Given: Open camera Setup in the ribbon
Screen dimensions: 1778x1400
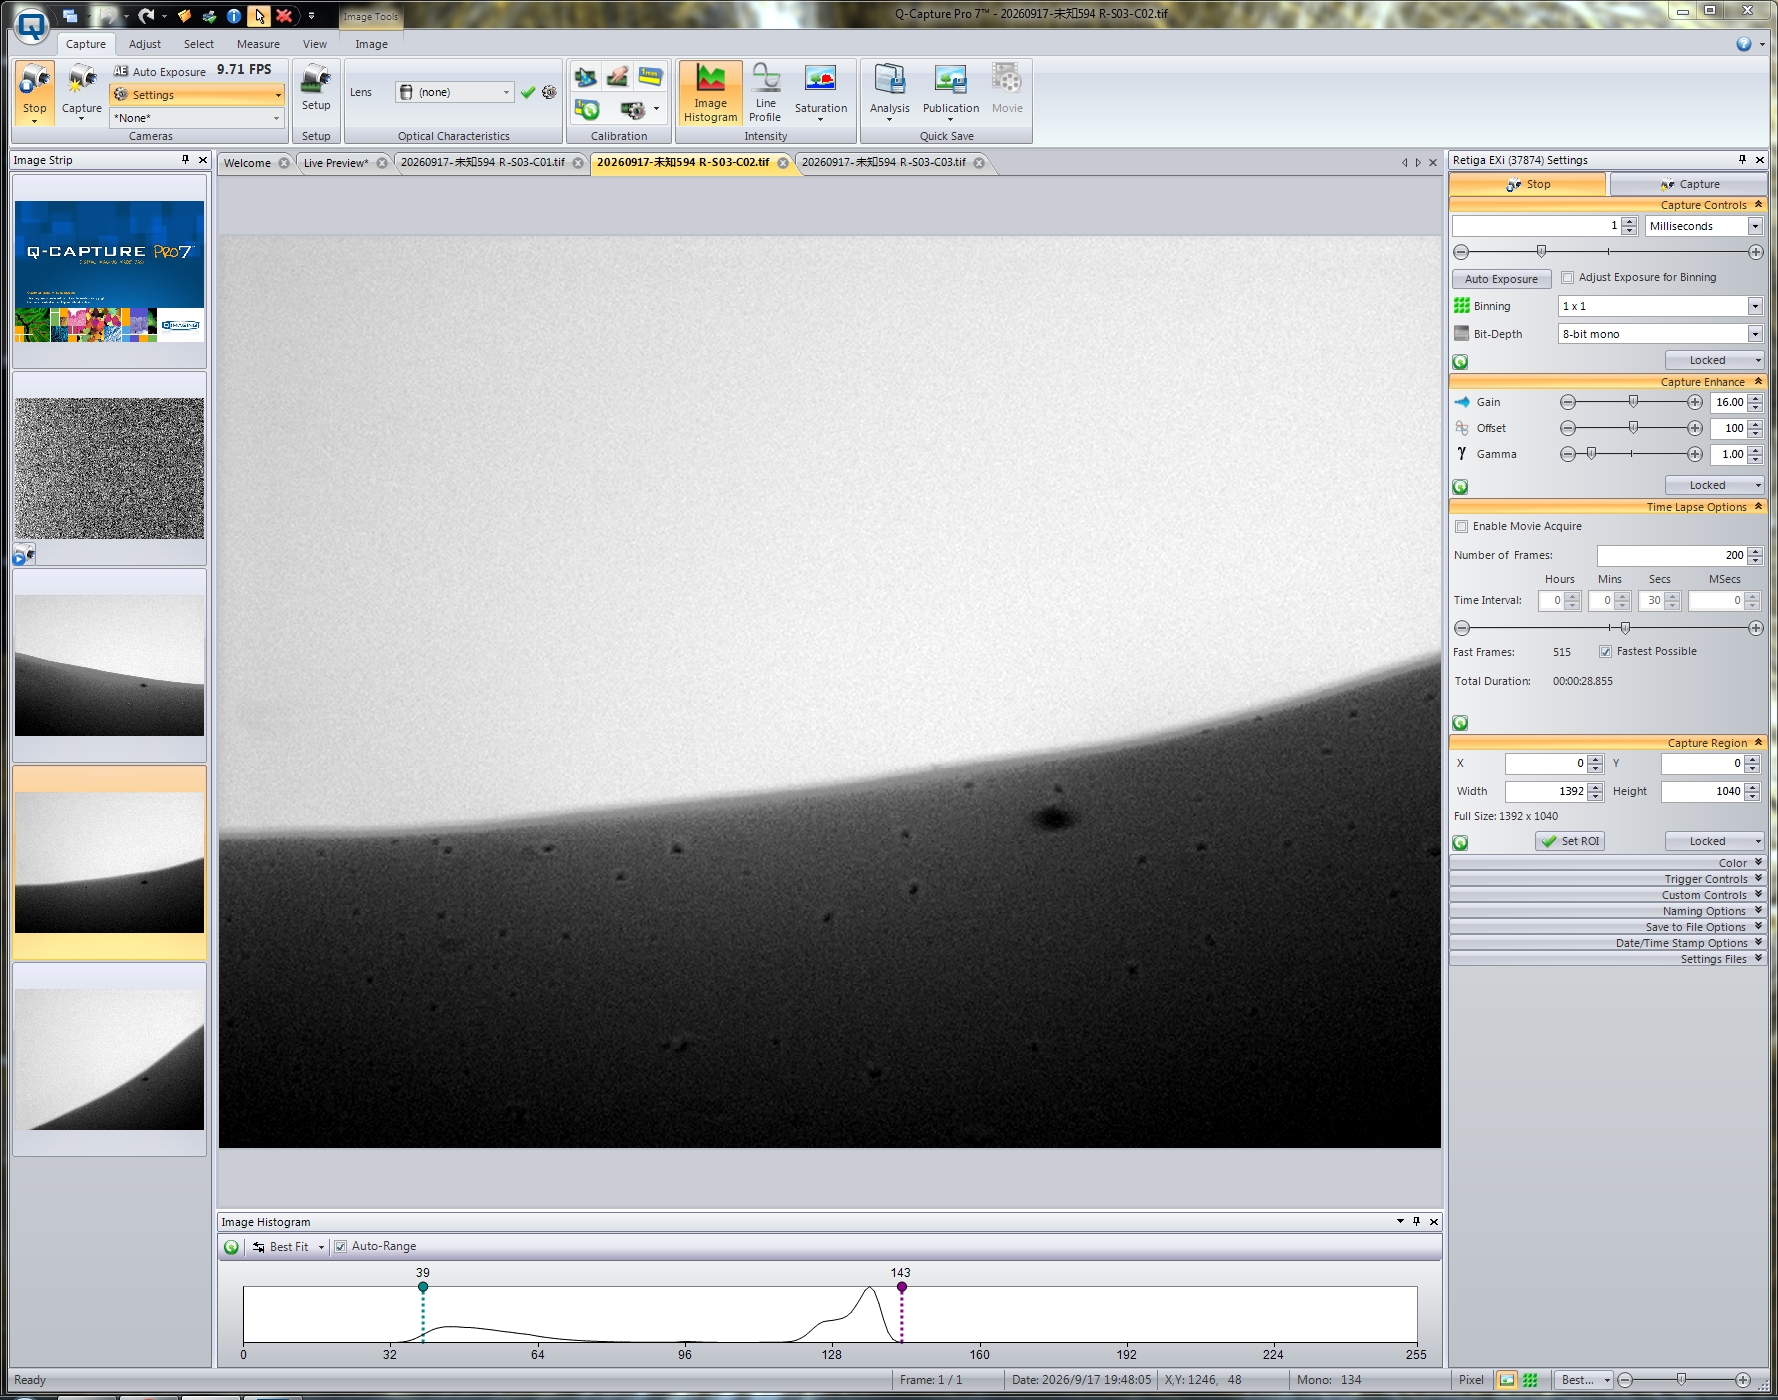Looking at the screenshot, I should click(x=316, y=87).
